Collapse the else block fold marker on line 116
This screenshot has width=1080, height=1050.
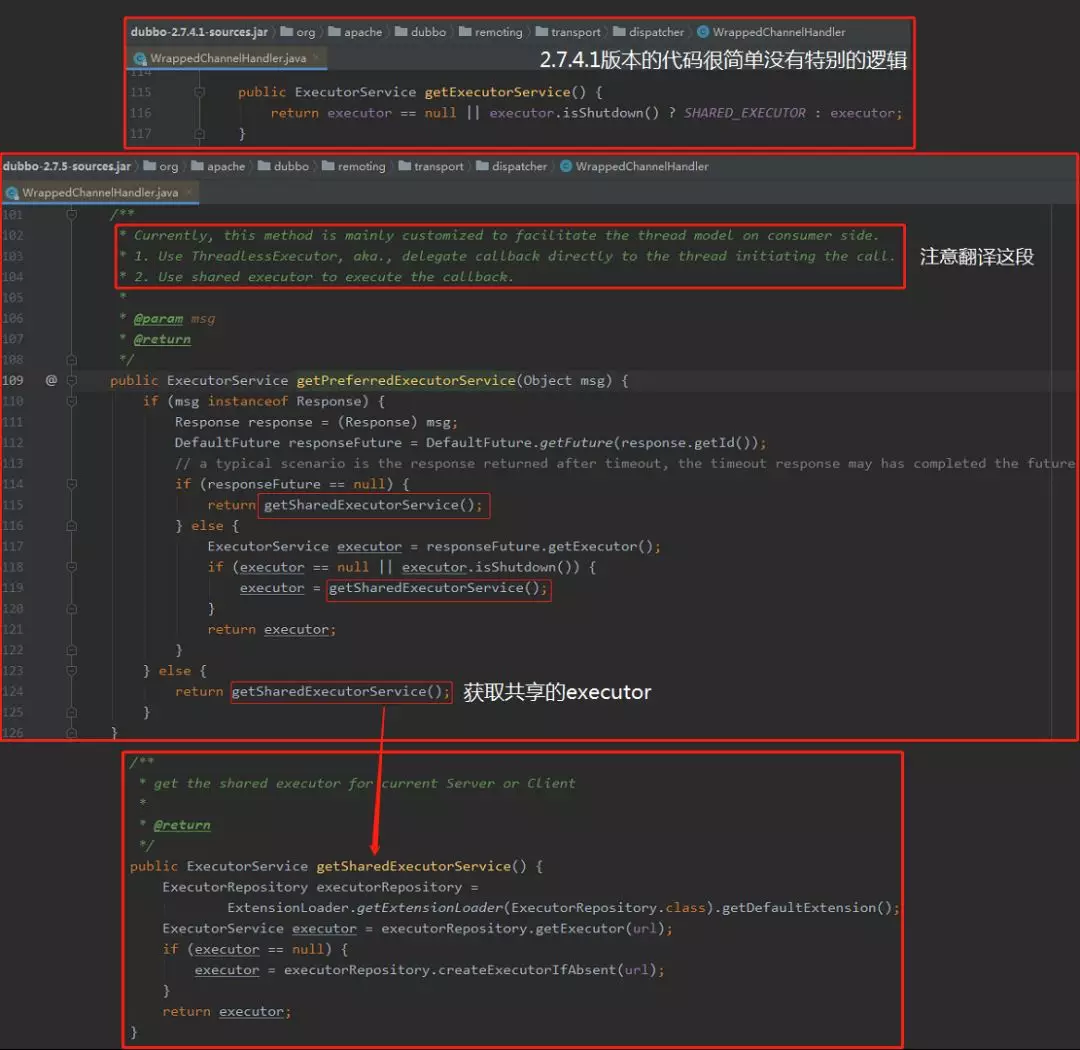tap(72, 525)
